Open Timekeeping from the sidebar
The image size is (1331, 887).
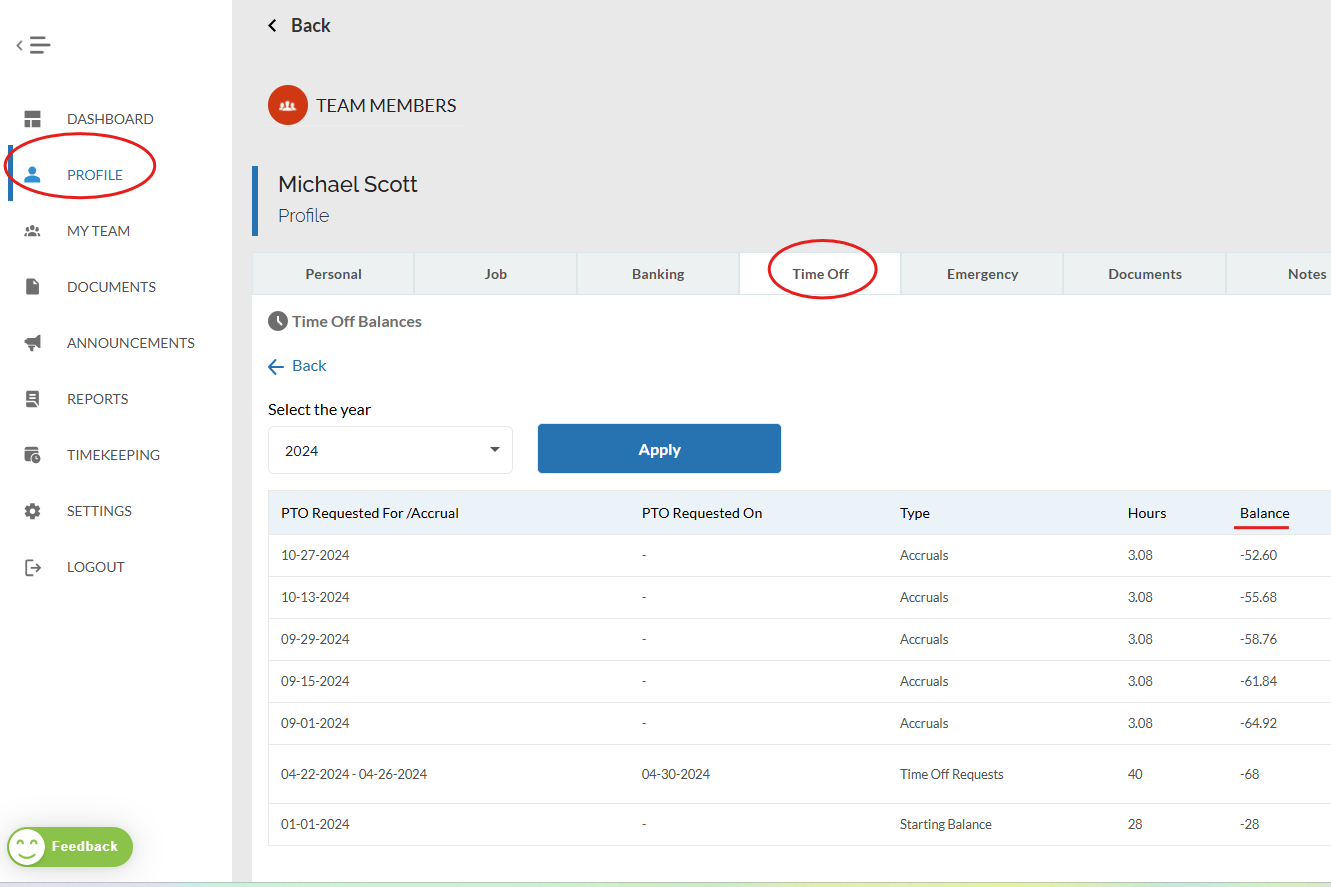pyautogui.click(x=113, y=455)
